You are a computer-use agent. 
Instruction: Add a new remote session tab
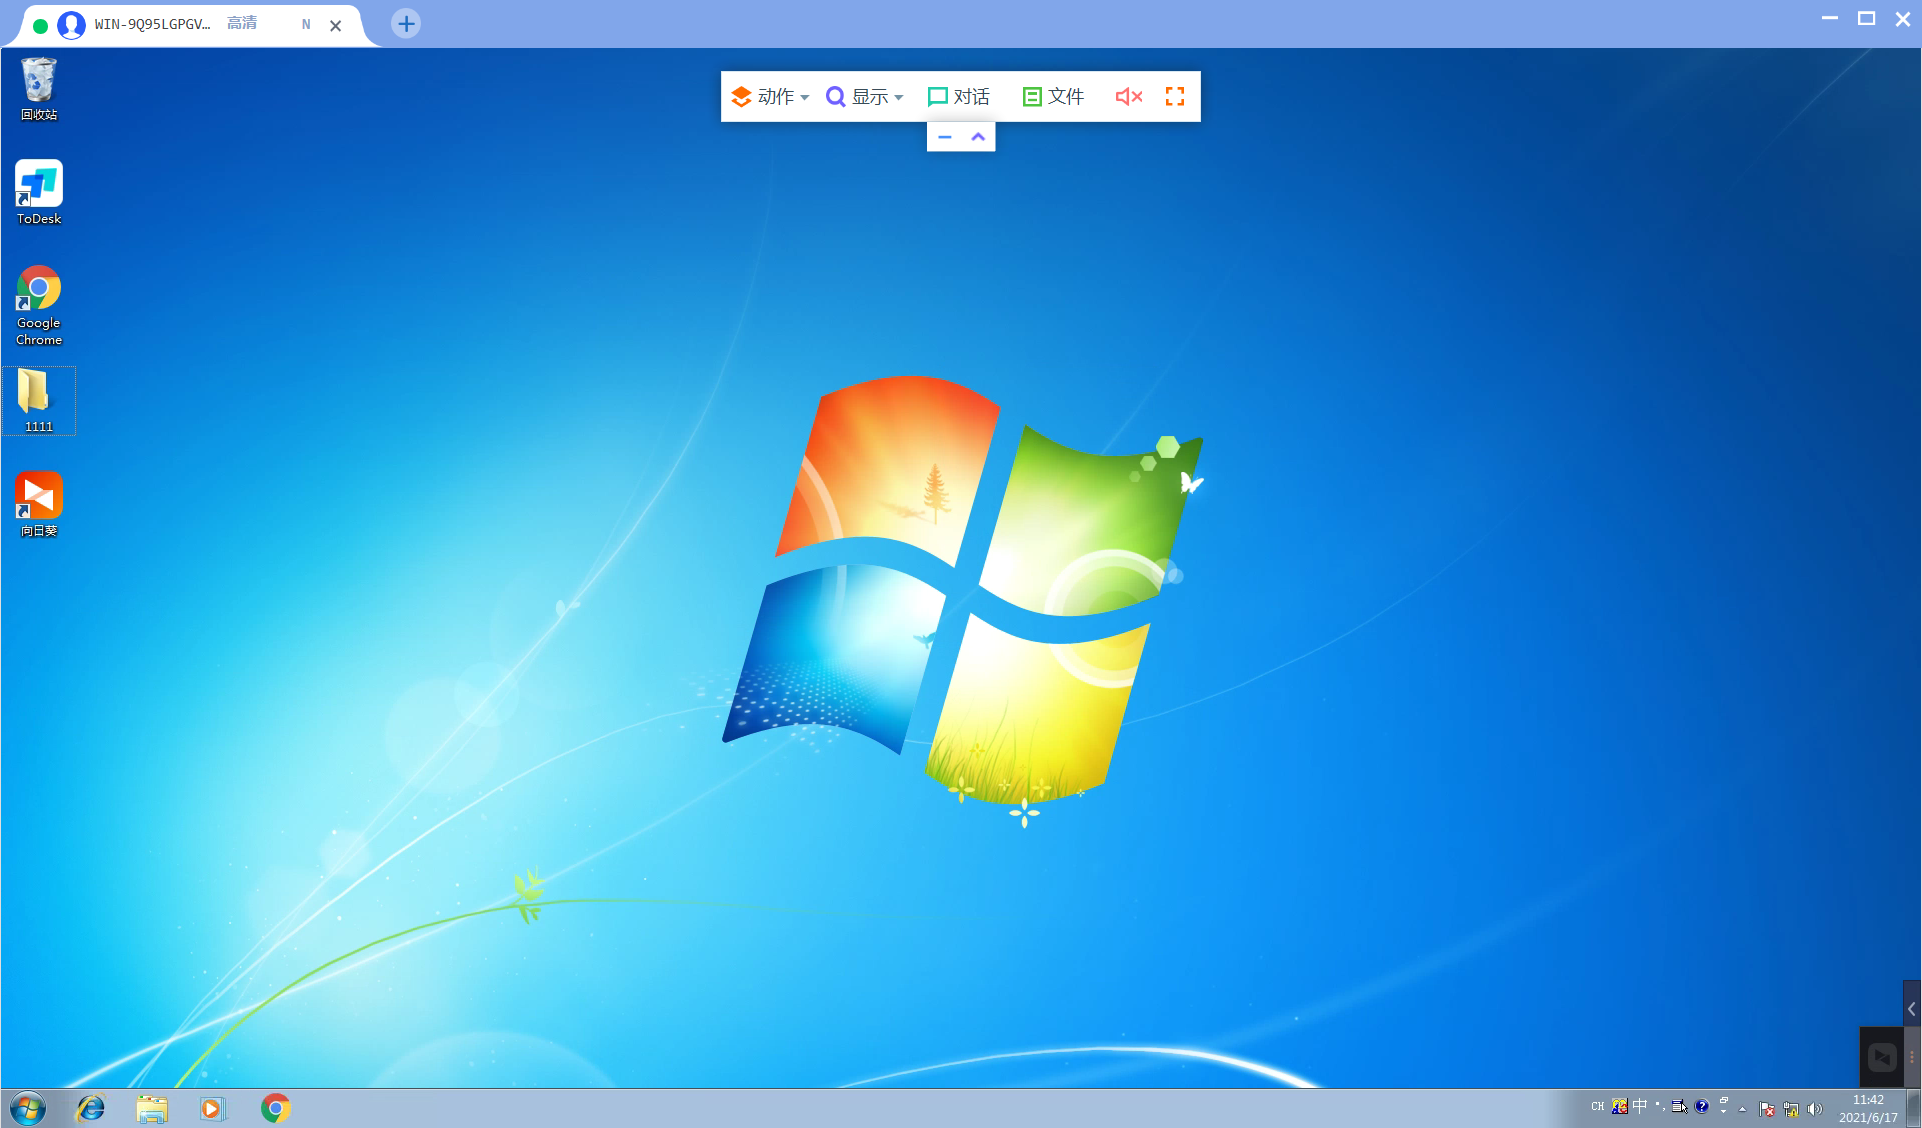pyautogui.click(x=406, y=24)
